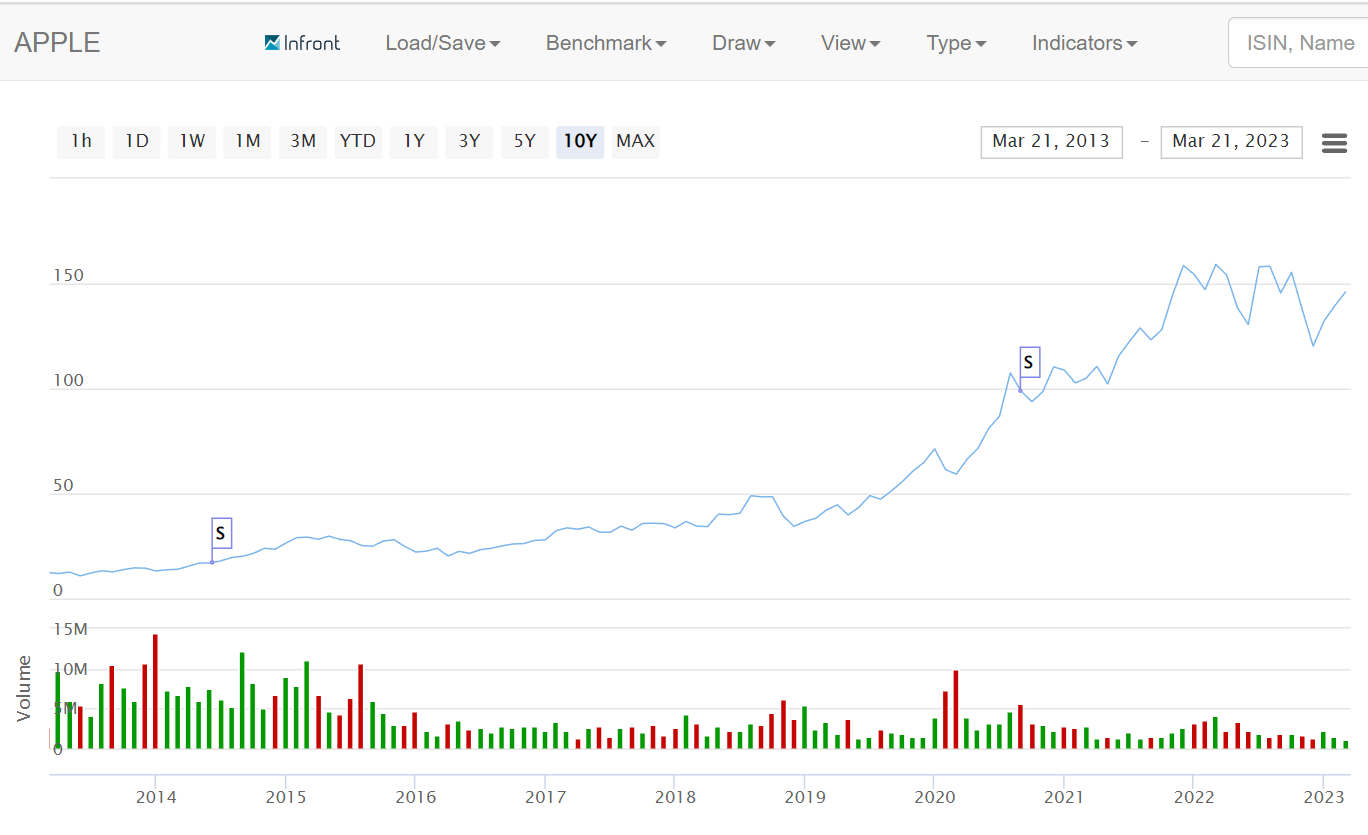
Task: Select the 1h time range
Action: 81,141
